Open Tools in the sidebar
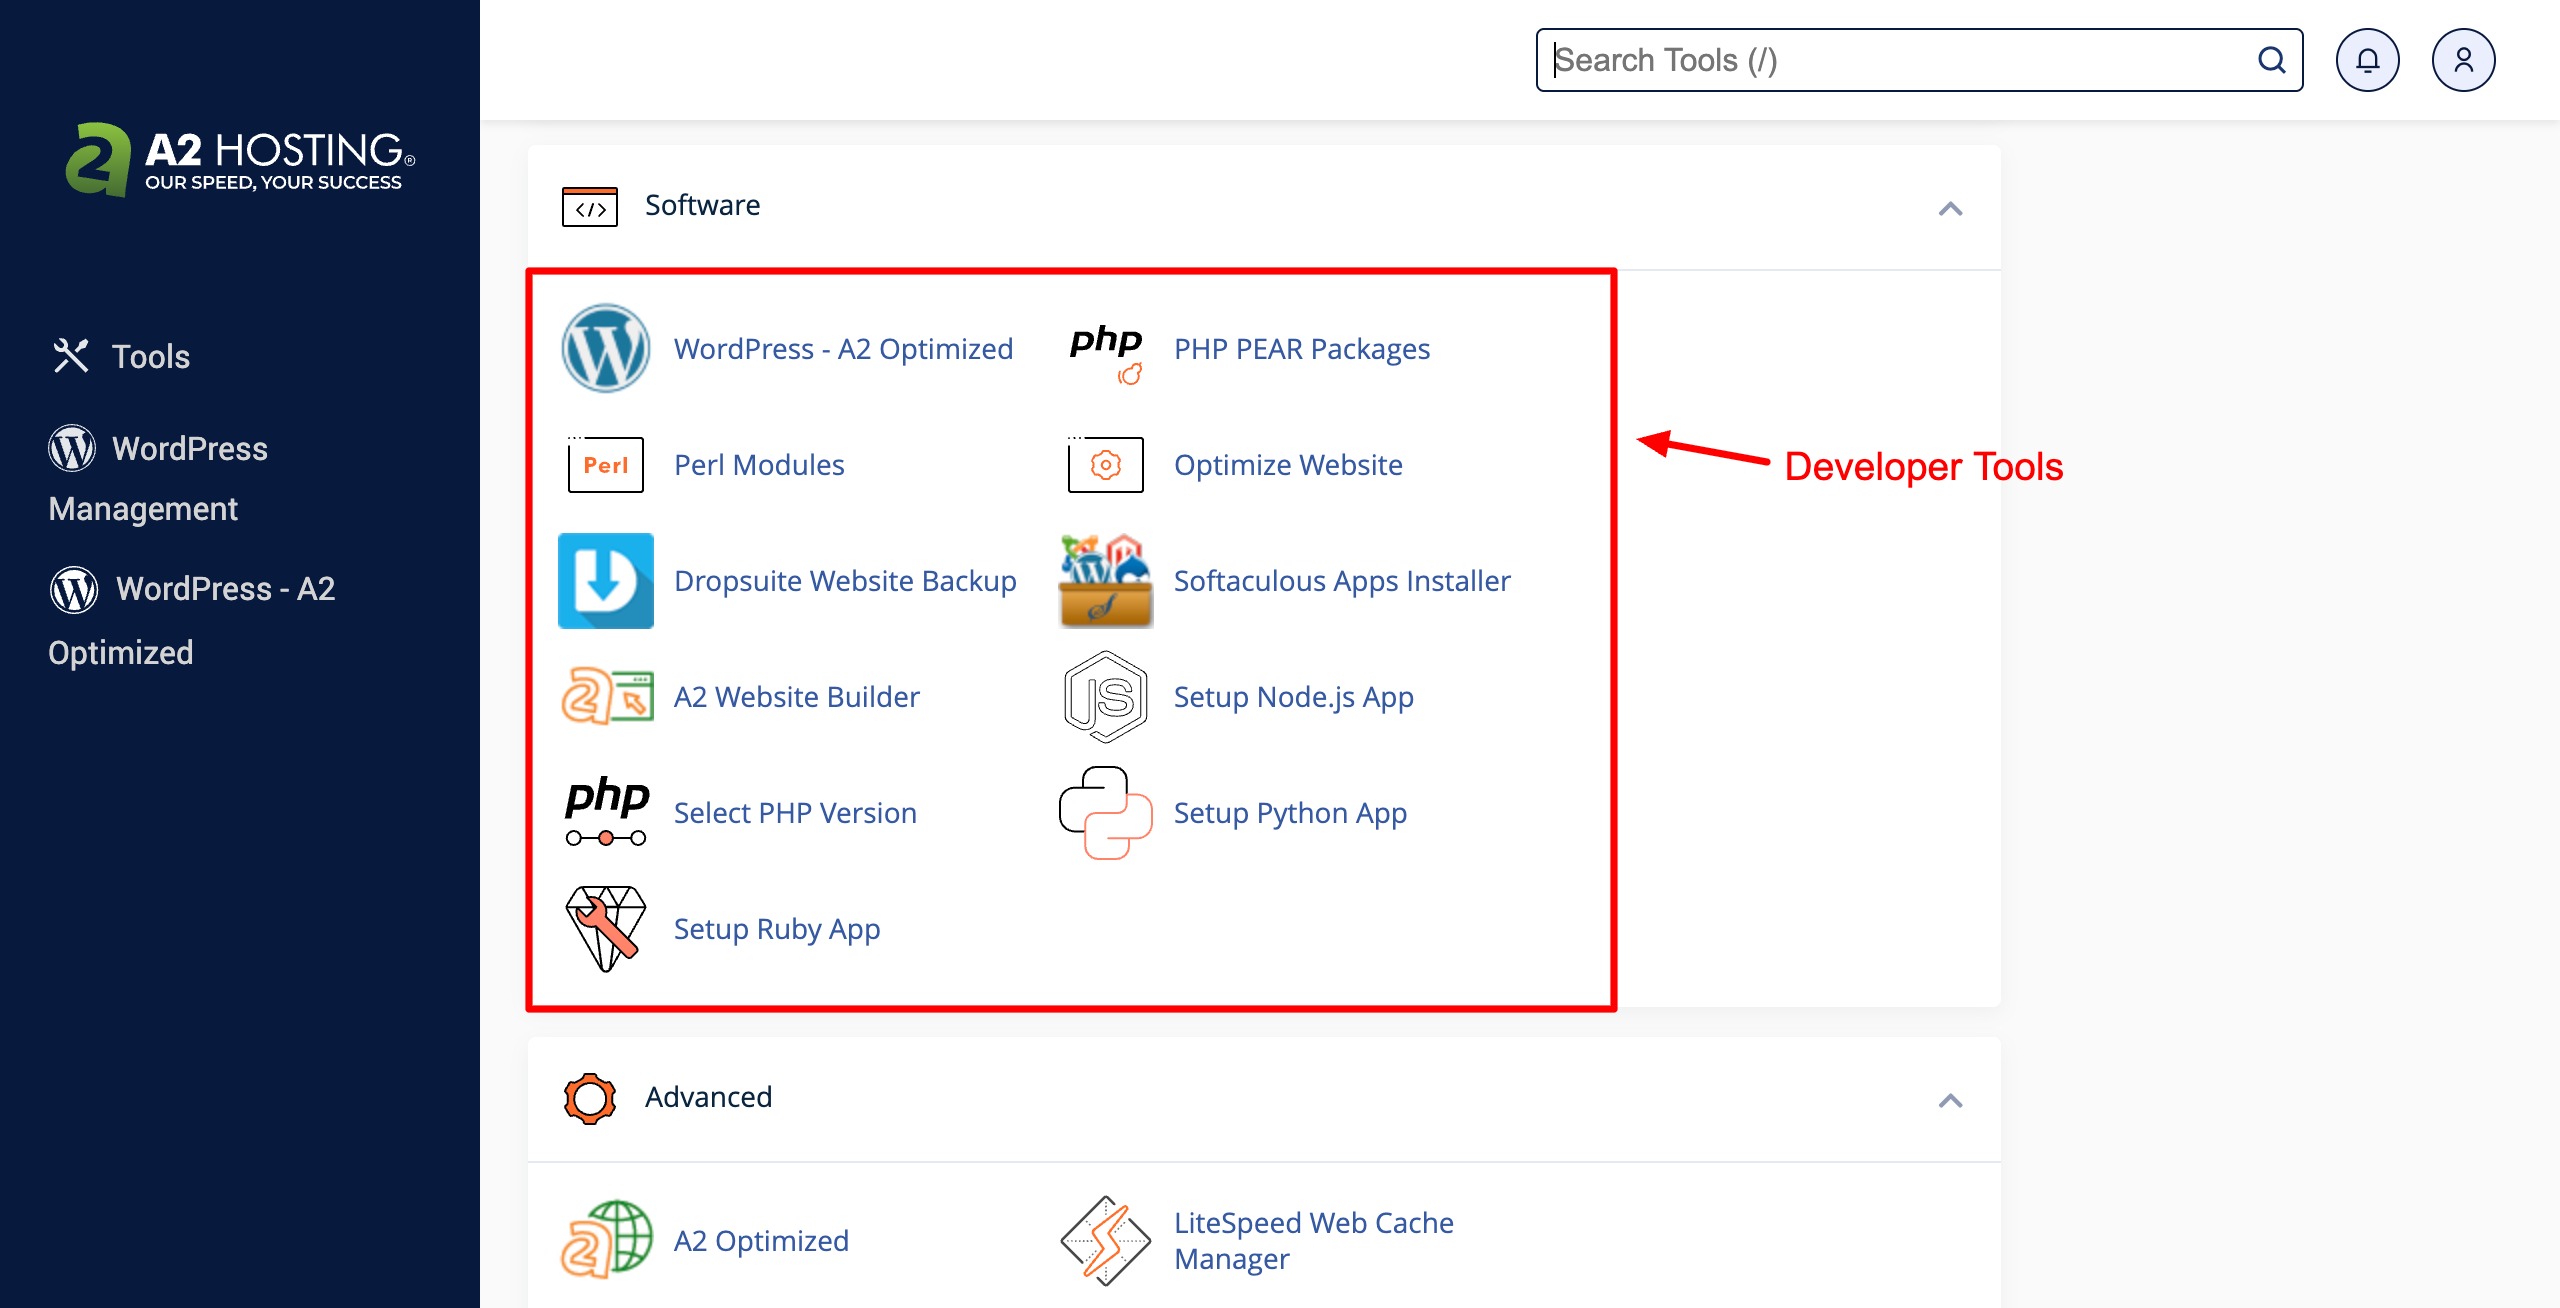Screen dimensions: 2560x1308 [150, 357]
